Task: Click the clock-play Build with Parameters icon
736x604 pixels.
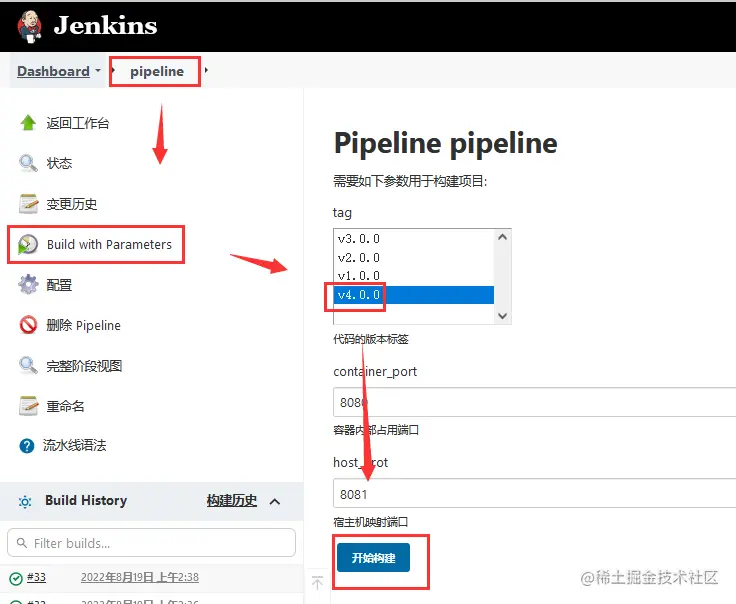Action: point(28,245)
